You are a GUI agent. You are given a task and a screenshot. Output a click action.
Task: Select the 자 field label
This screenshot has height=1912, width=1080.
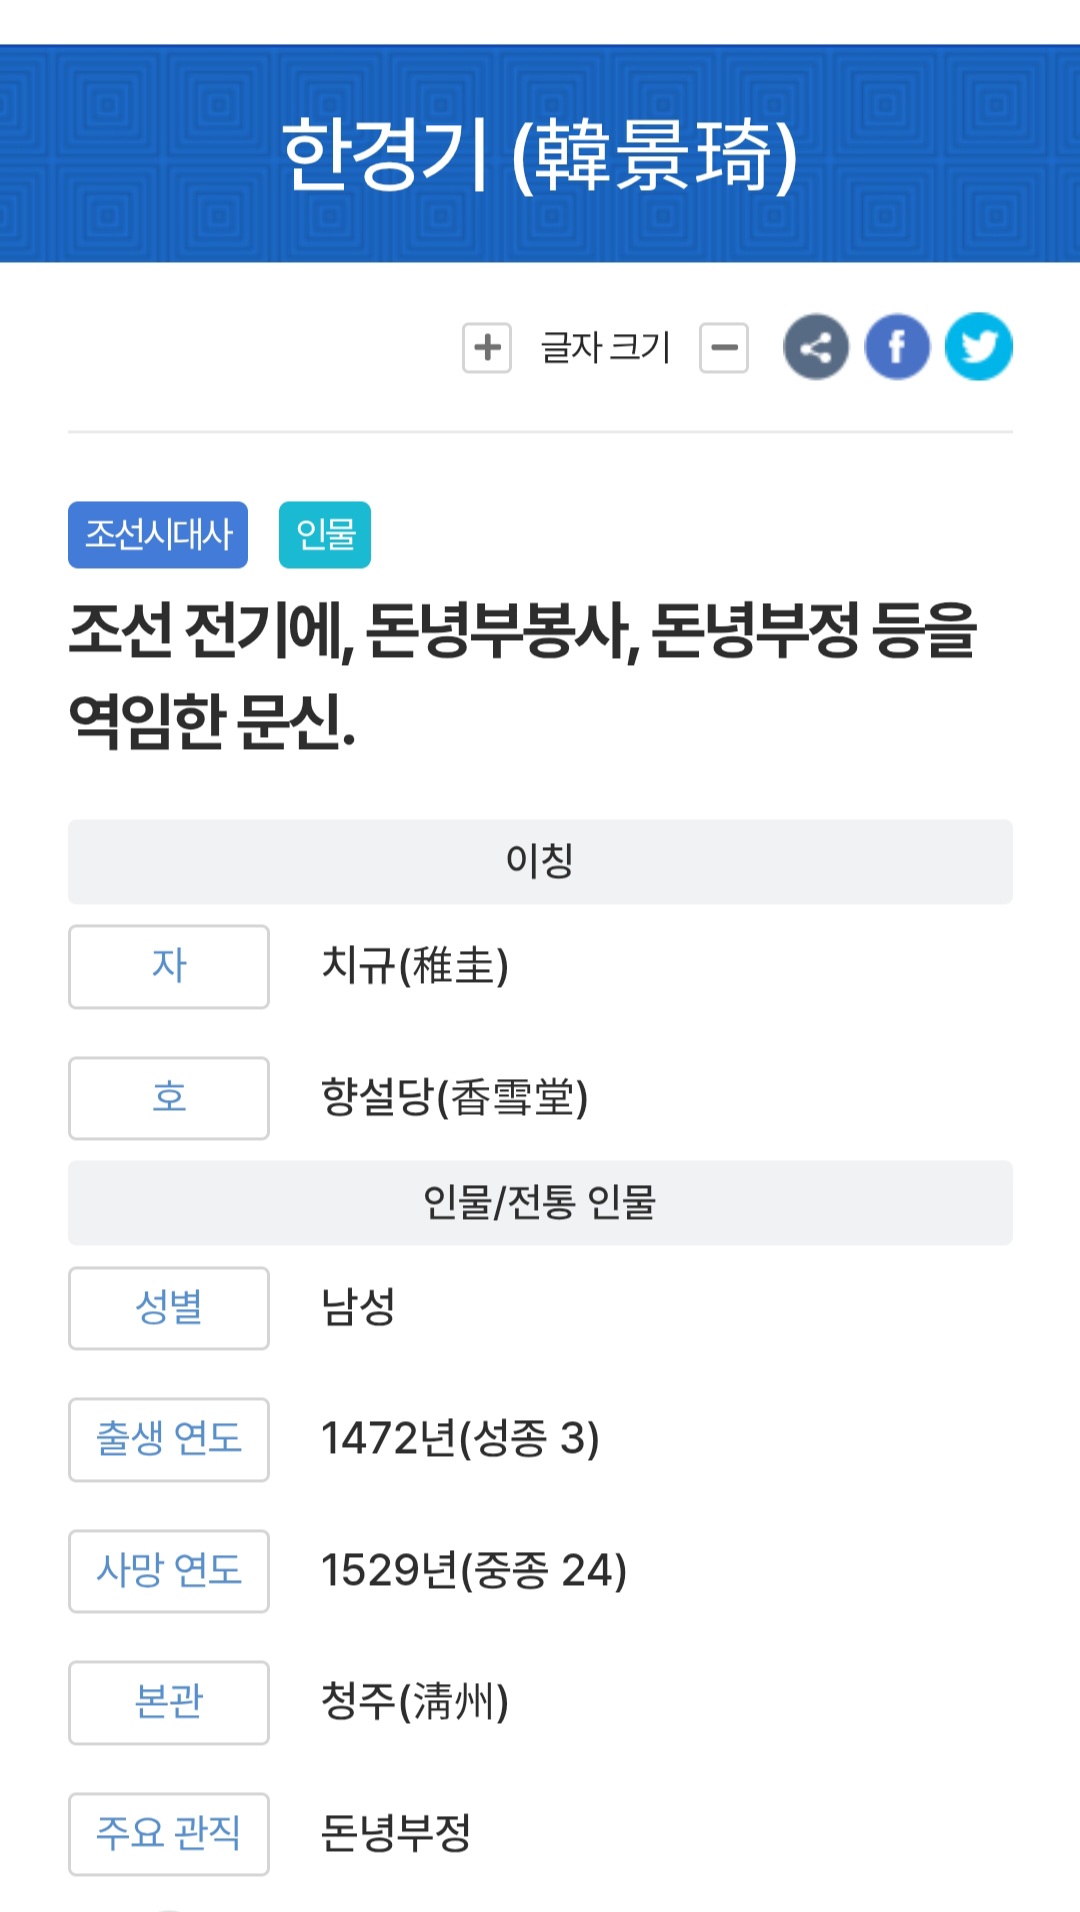(x=169, y=967)
